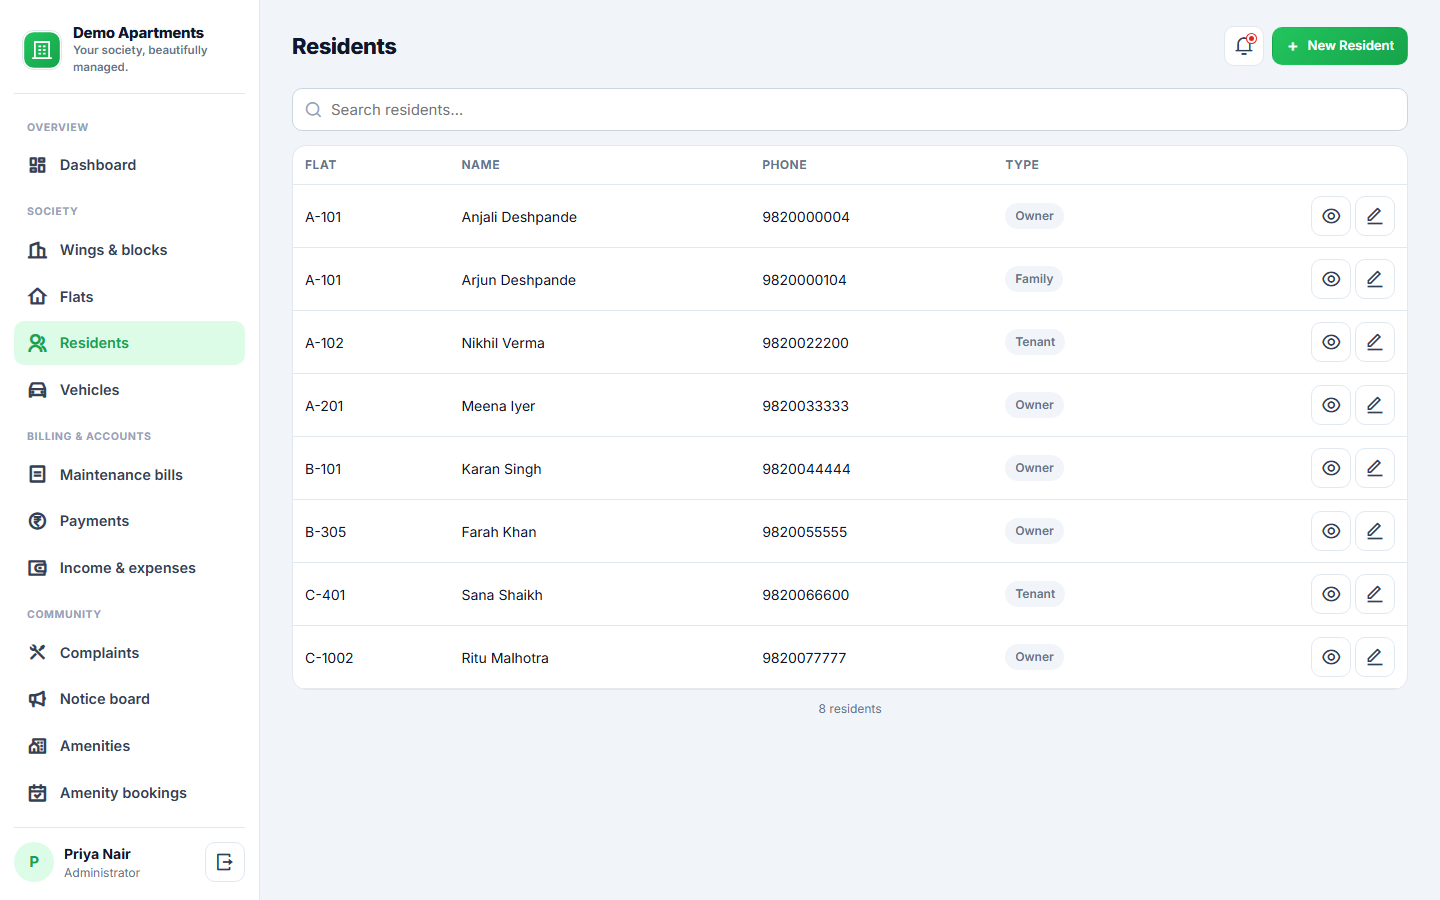Edit Karan Singh's resident record

(1375, 468)
